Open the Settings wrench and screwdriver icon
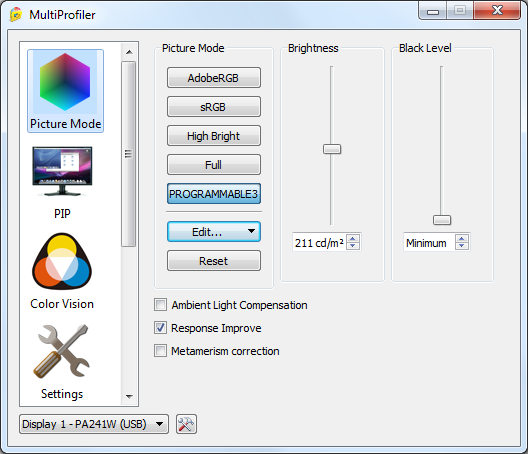The width and height of the screenshot is (528, 454). point(62,351)
